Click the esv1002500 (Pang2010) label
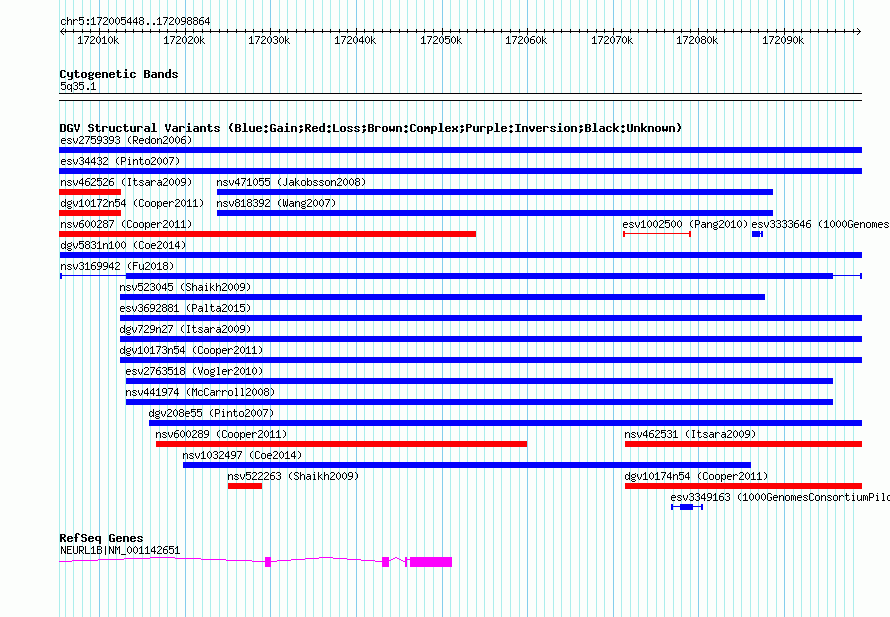Screen dimensions: 890x617 685,224
